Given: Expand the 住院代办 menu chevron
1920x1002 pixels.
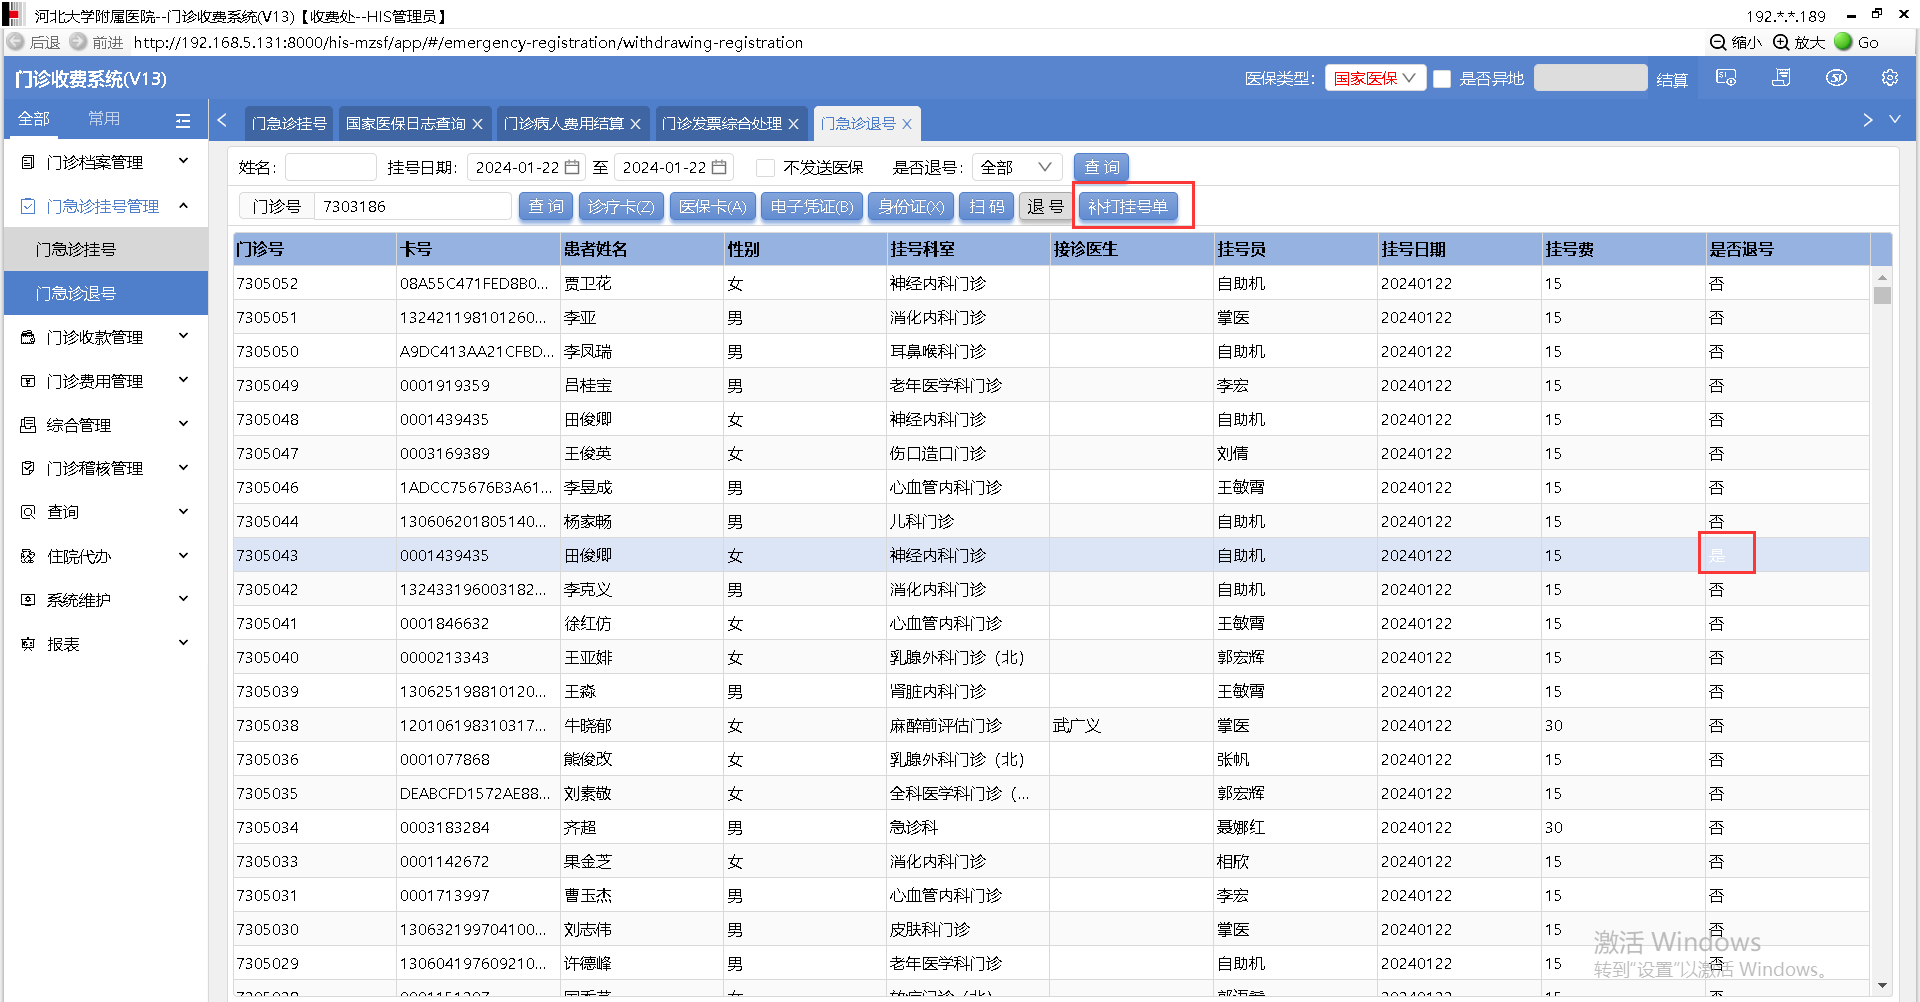Looking at the screenshot, I should [x=183, y=555].
